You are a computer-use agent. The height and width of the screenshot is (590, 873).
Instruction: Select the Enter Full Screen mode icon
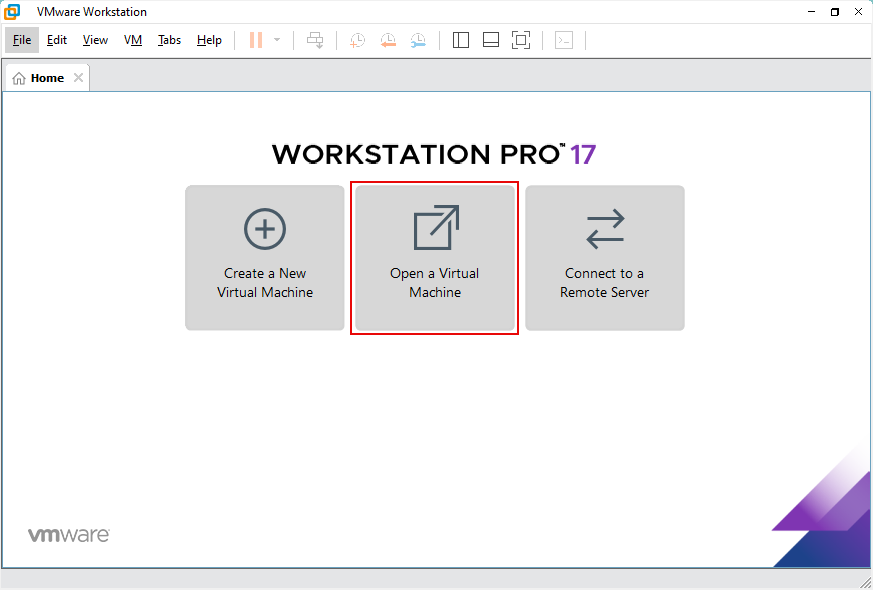[x=520, y=40]
